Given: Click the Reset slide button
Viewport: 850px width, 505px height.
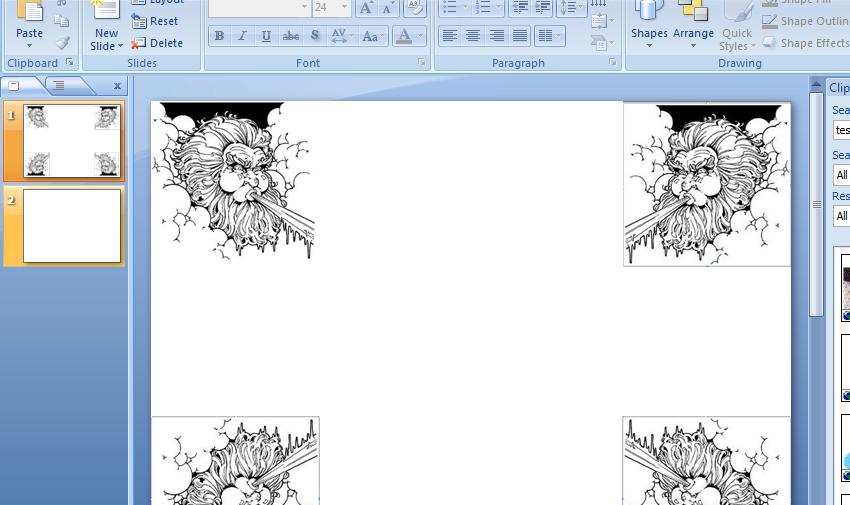Looking at the screenshot, I should tap(155, 21).
